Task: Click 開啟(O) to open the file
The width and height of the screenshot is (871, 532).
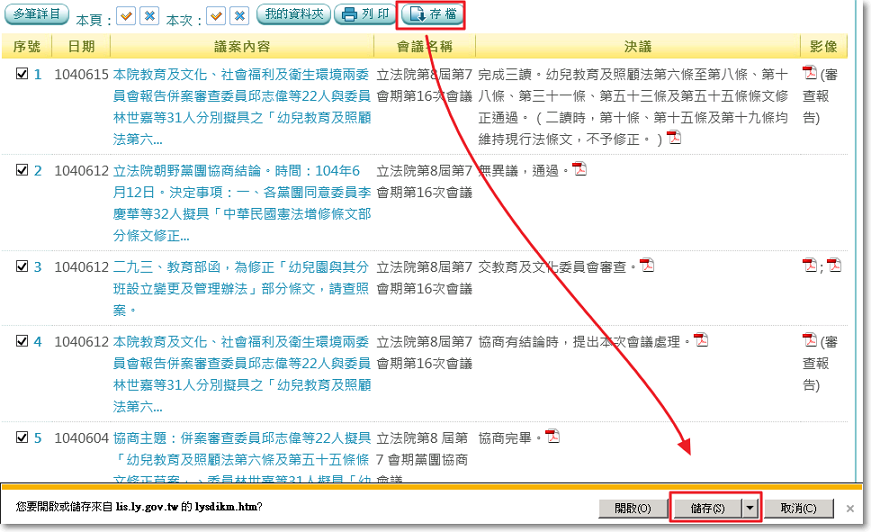Action: pyautogui.click(x=632, y=508)
